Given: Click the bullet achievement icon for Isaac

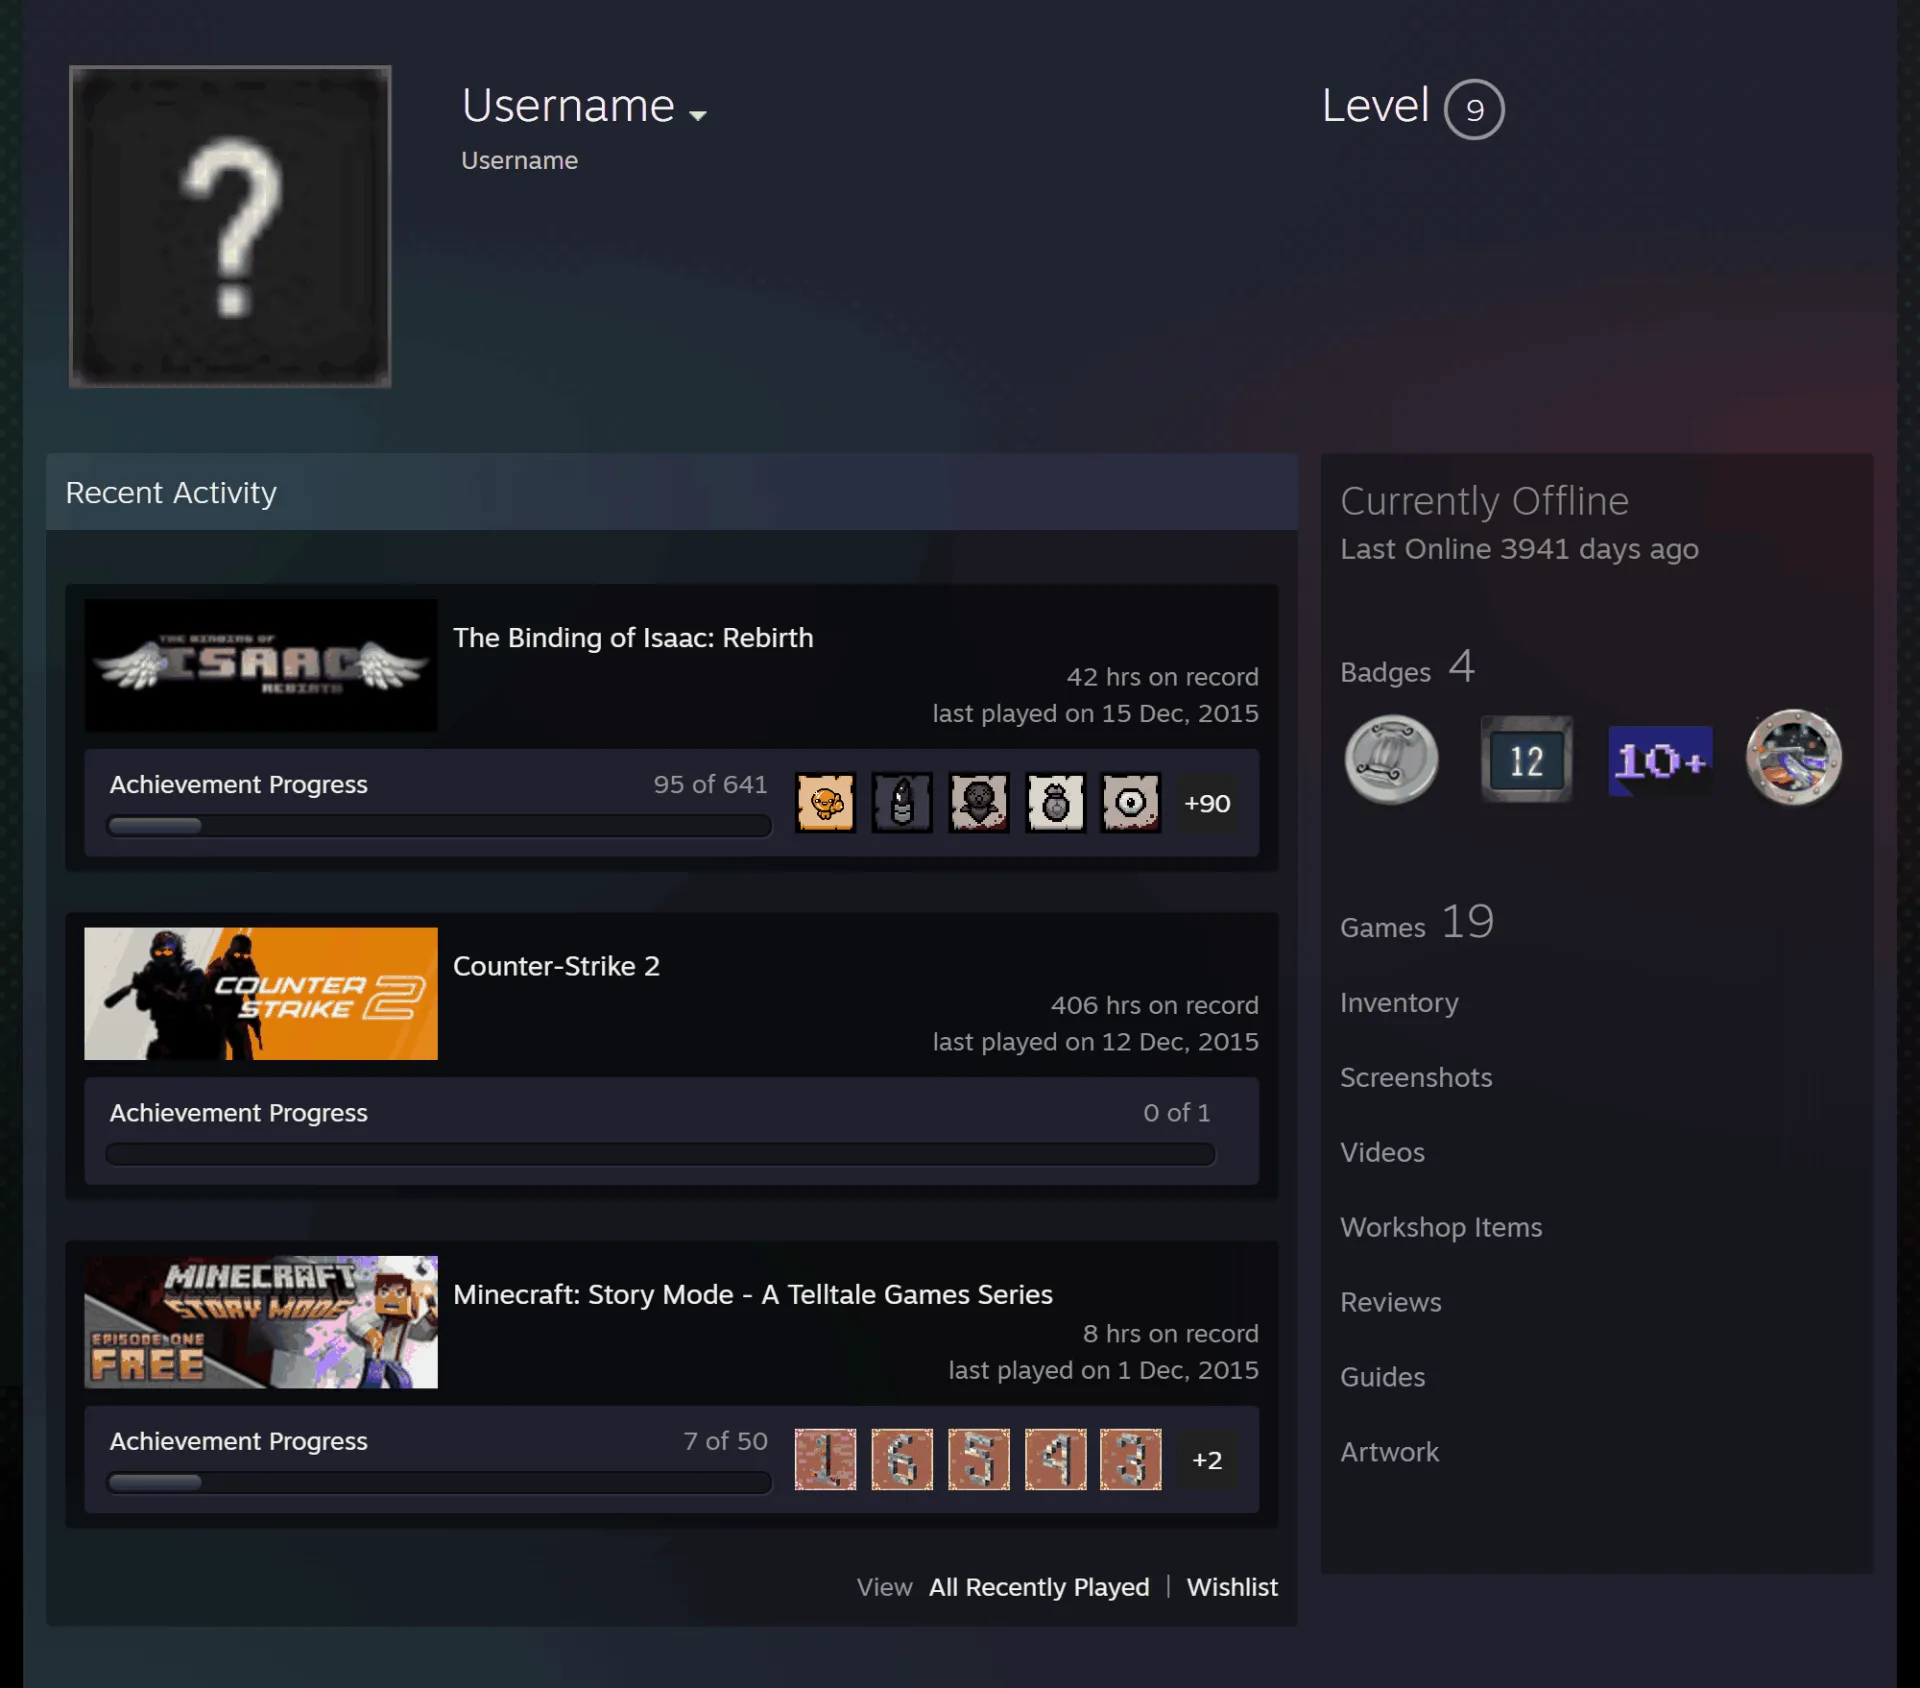Looking at the screenshot, I should coord(902,802).
